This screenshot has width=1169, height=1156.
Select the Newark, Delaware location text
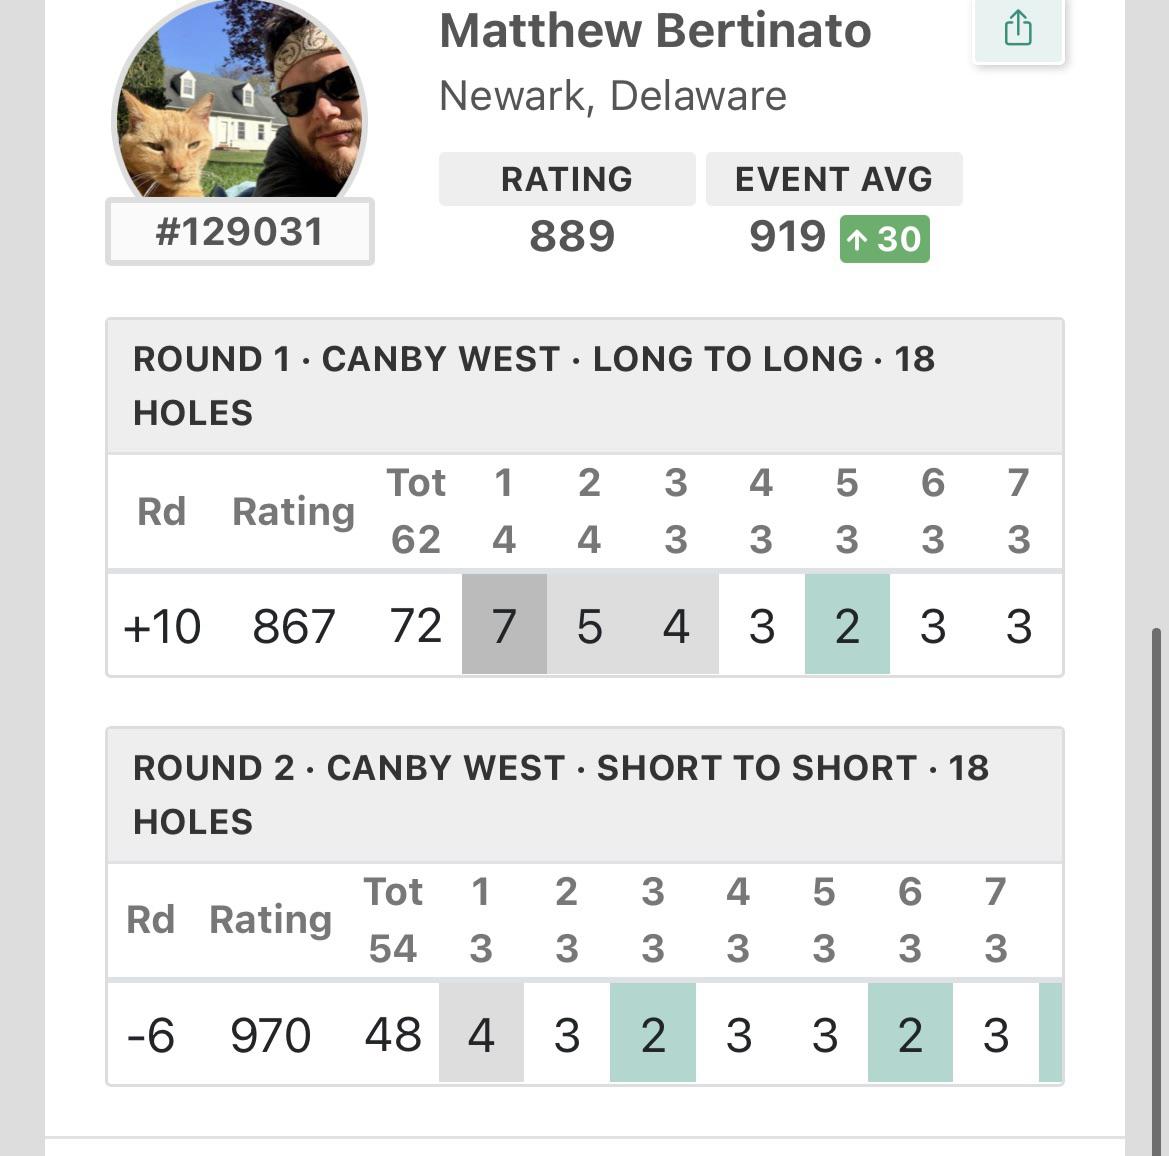pyautogui.click(x=612, y=95)
